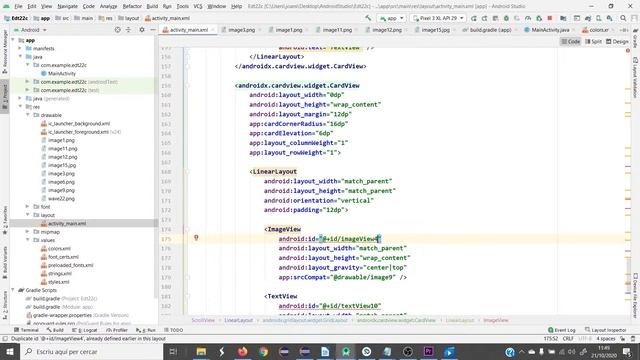Open the VCS menu
640x360 pixels.
point(198,6)
